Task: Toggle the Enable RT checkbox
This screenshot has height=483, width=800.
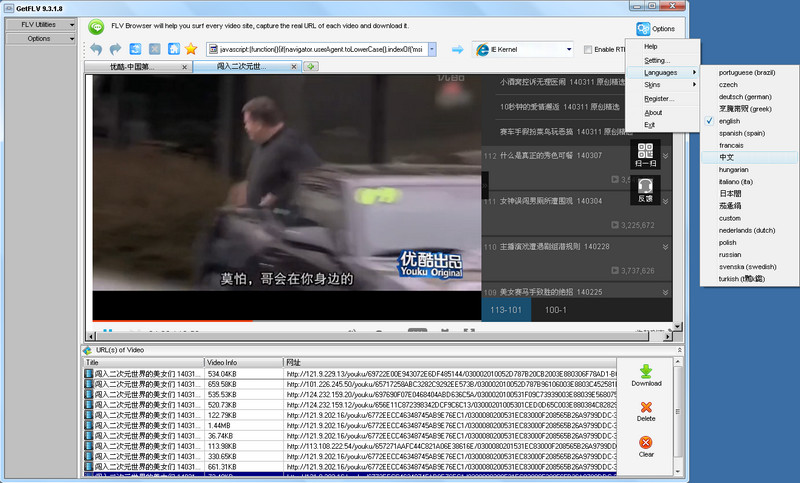Action: click(x=588, y=49)
